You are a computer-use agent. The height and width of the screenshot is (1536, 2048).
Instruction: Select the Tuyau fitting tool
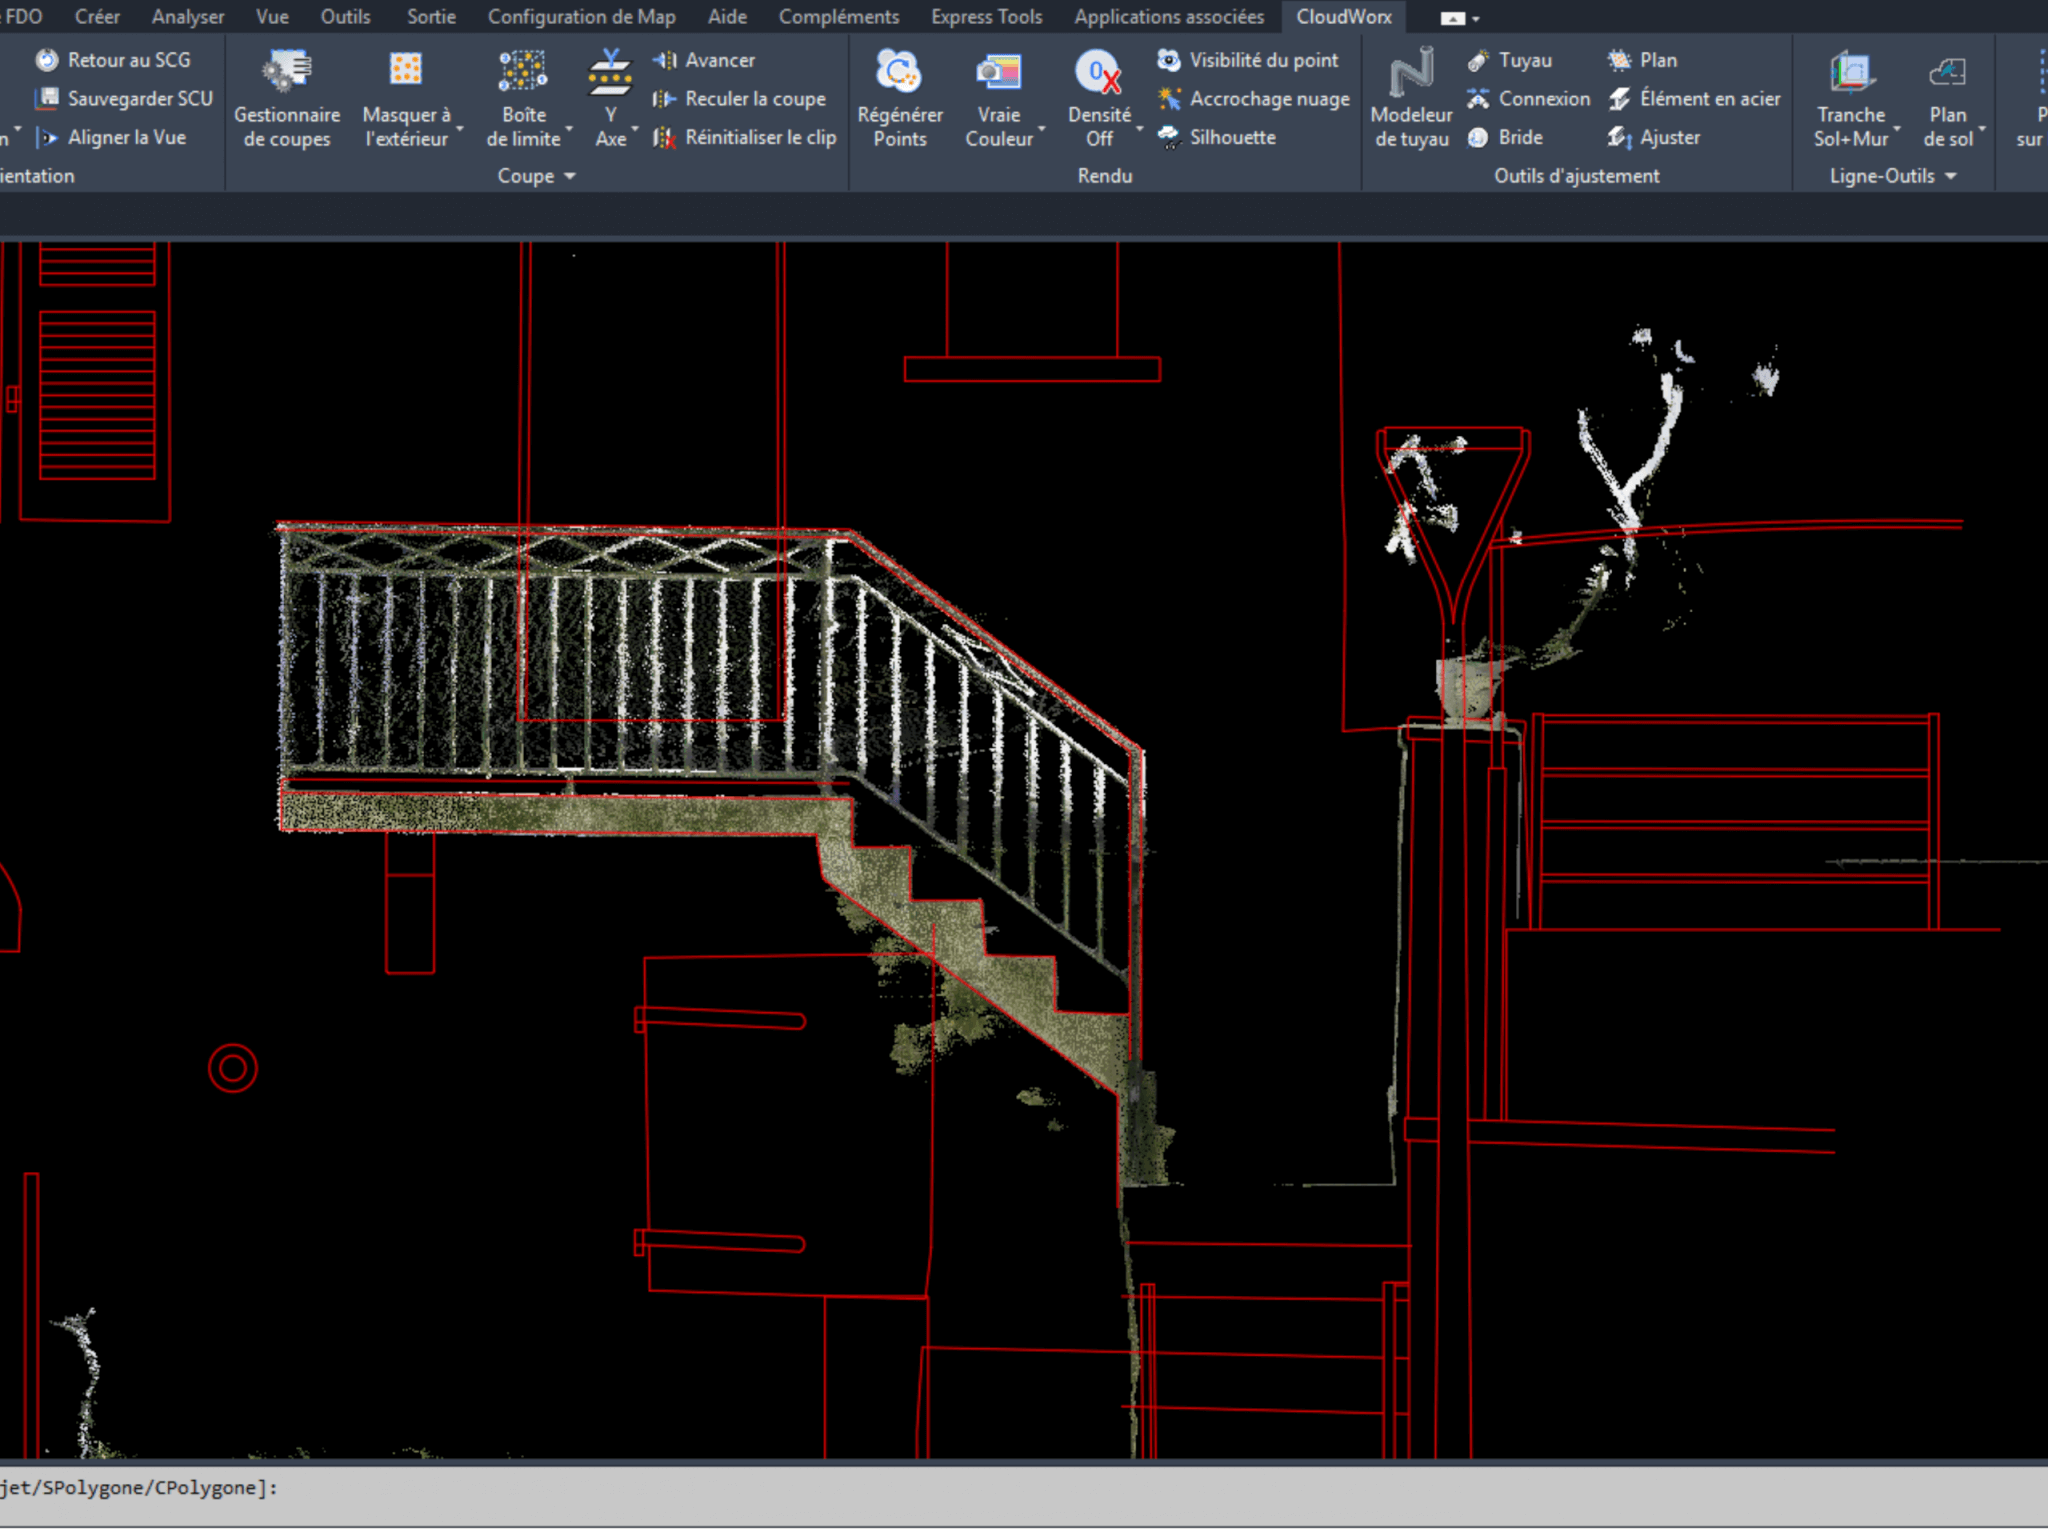click(1510, 60)
